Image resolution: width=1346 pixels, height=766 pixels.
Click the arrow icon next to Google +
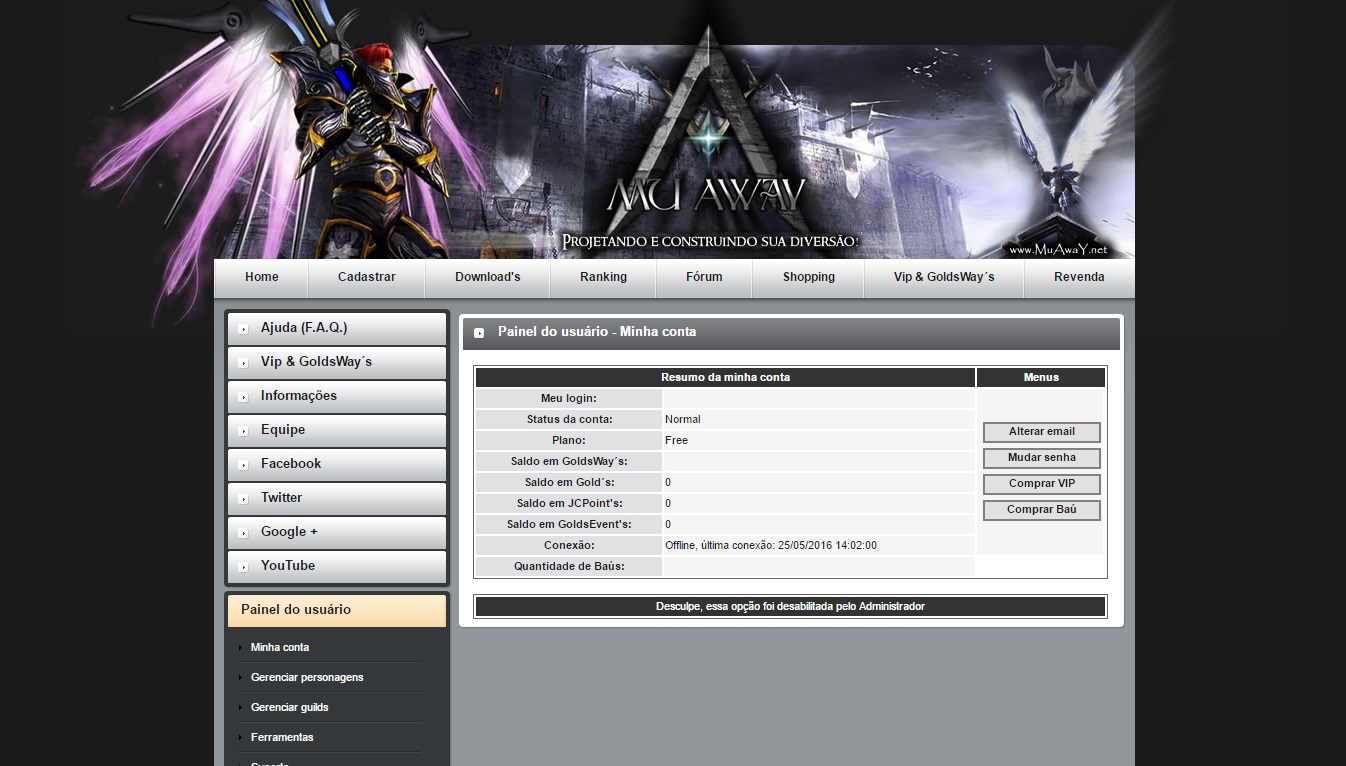pos(243,533)
